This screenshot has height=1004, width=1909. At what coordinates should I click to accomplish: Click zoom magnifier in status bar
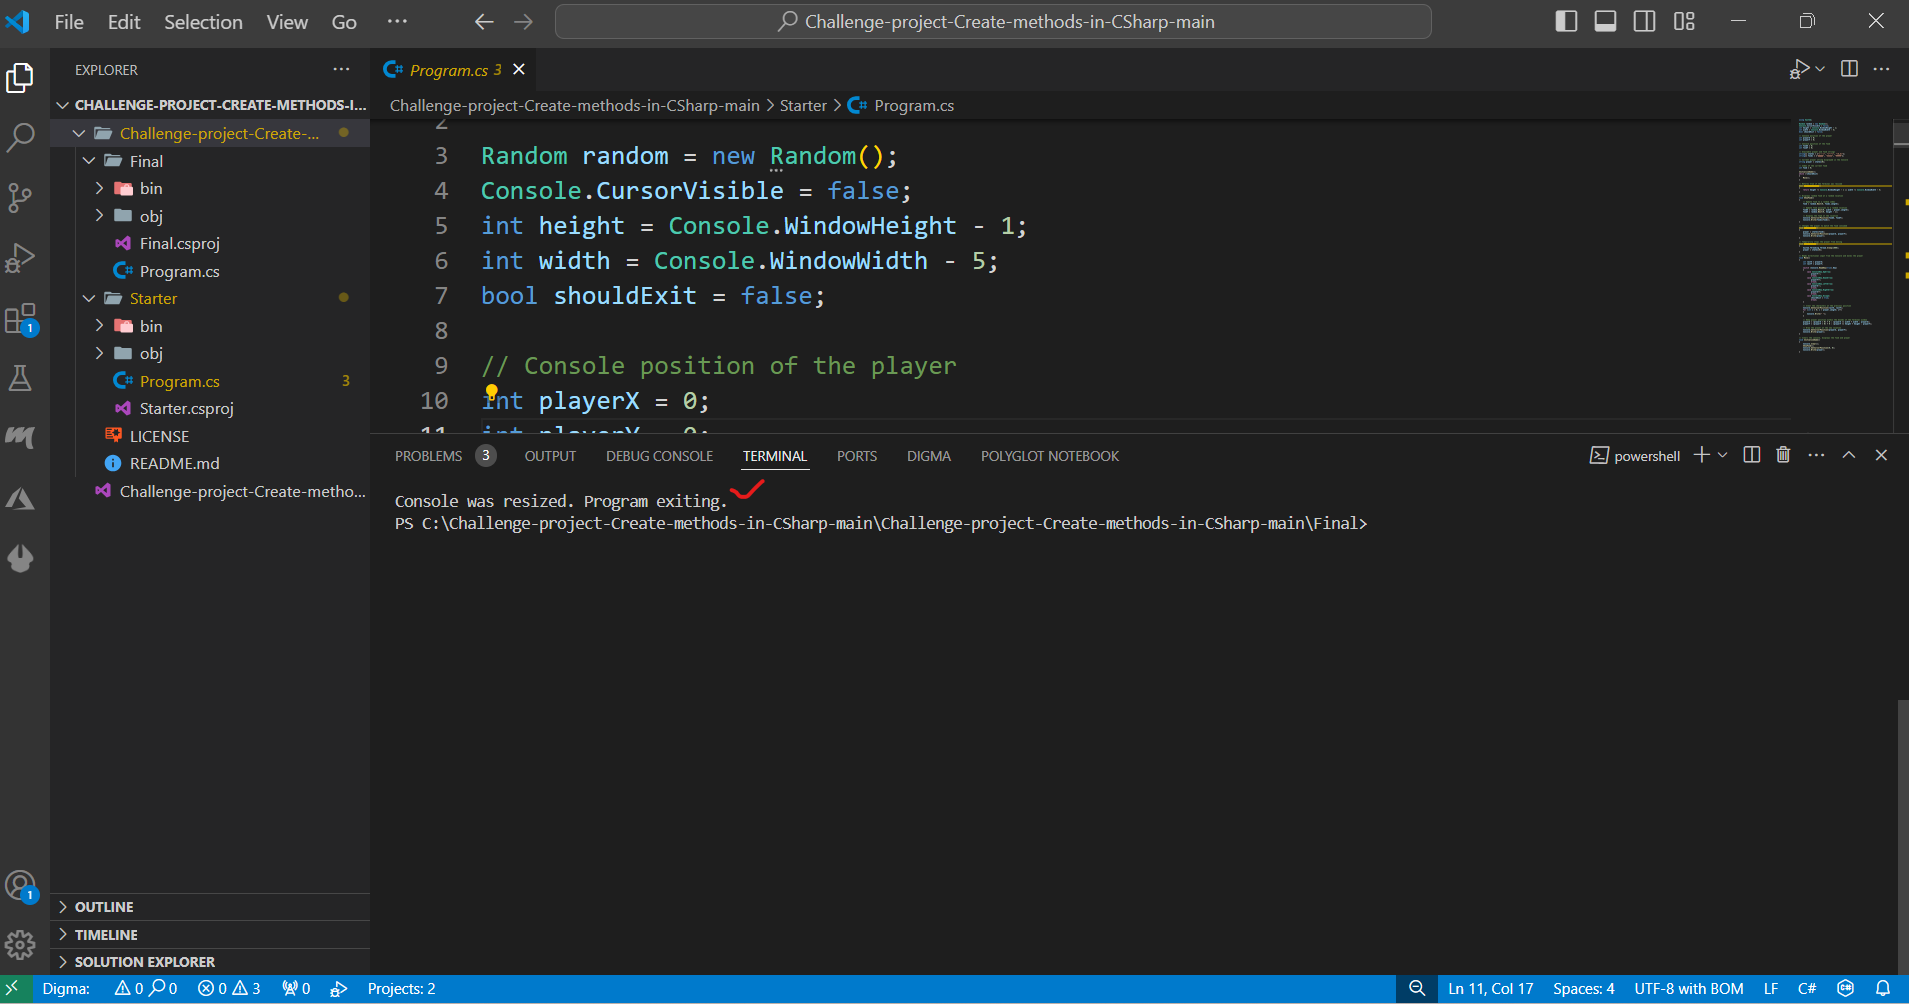(x=1416, y=988)
